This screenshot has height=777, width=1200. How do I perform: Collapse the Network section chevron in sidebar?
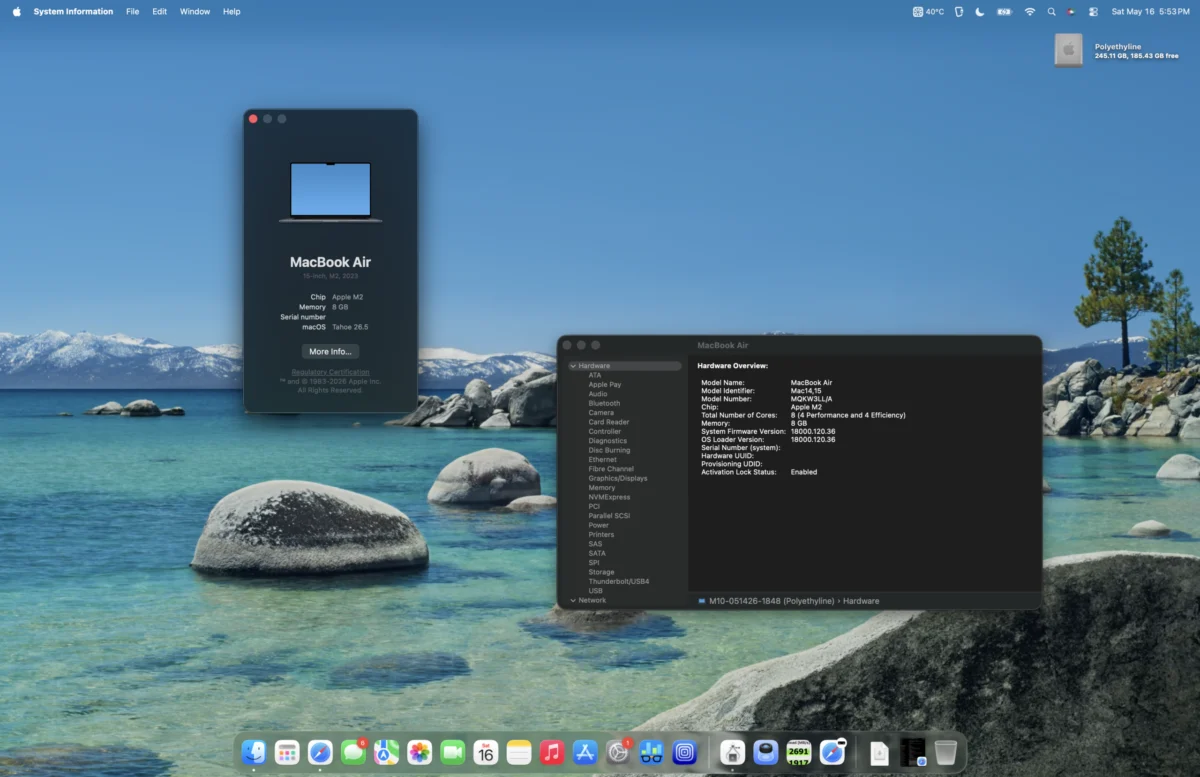573,600
